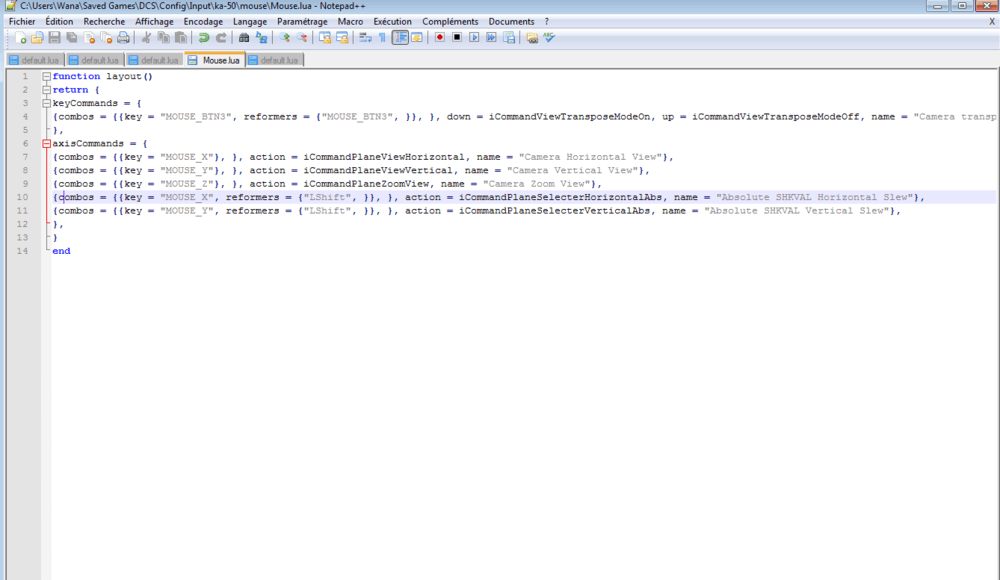The image size is (1000, 580).
Task: Collapse the axisCommands code block
Action: pos(45,143)
